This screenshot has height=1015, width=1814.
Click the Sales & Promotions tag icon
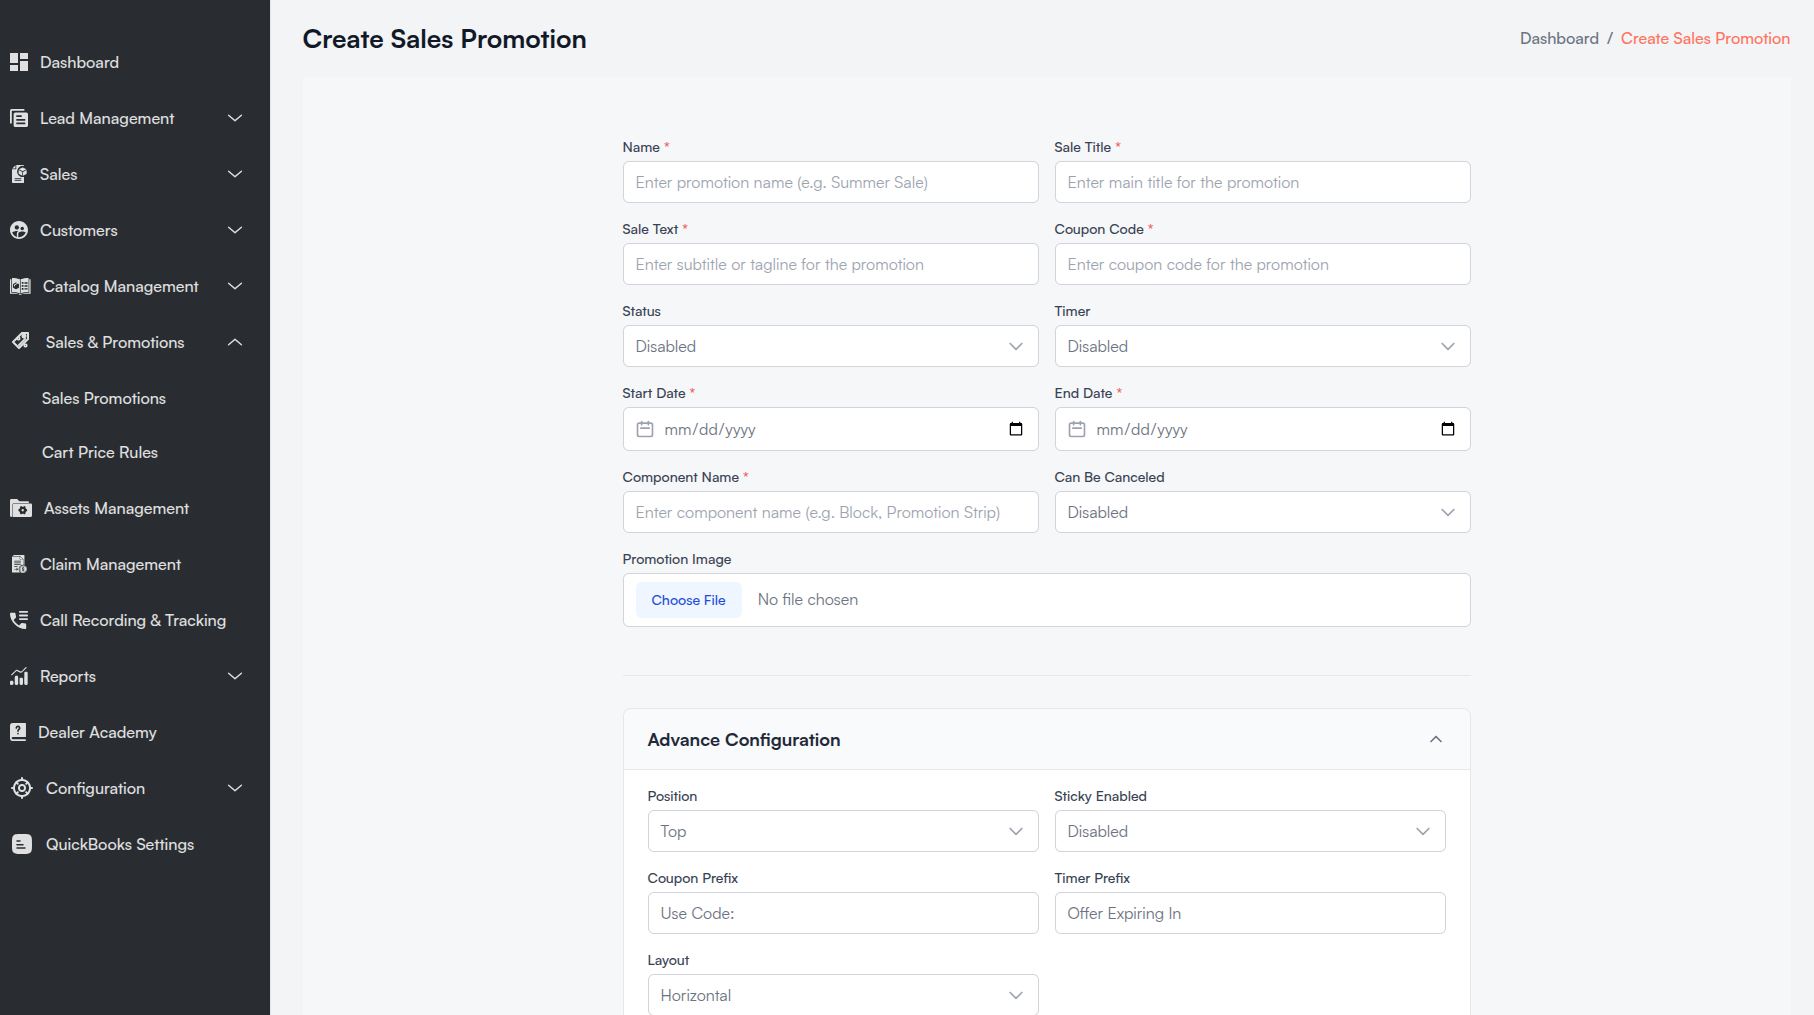21,342
